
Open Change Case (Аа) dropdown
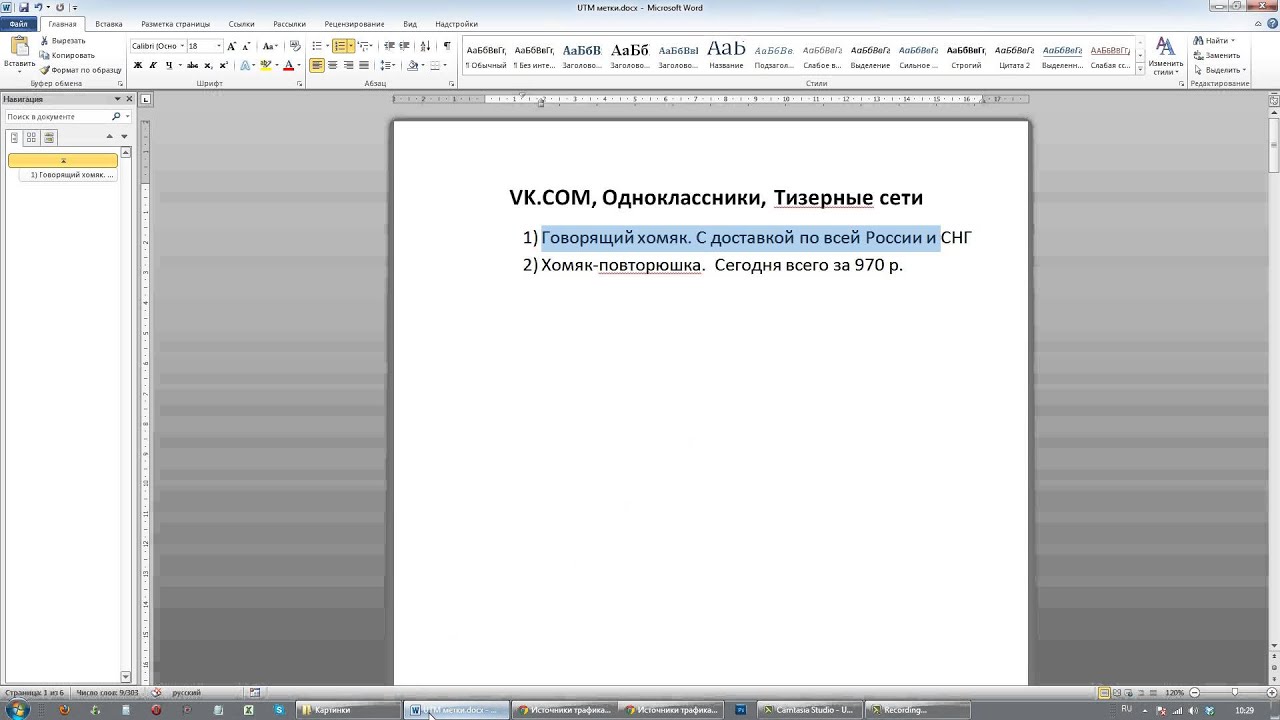pyautogui.click(x=269, y=46)
